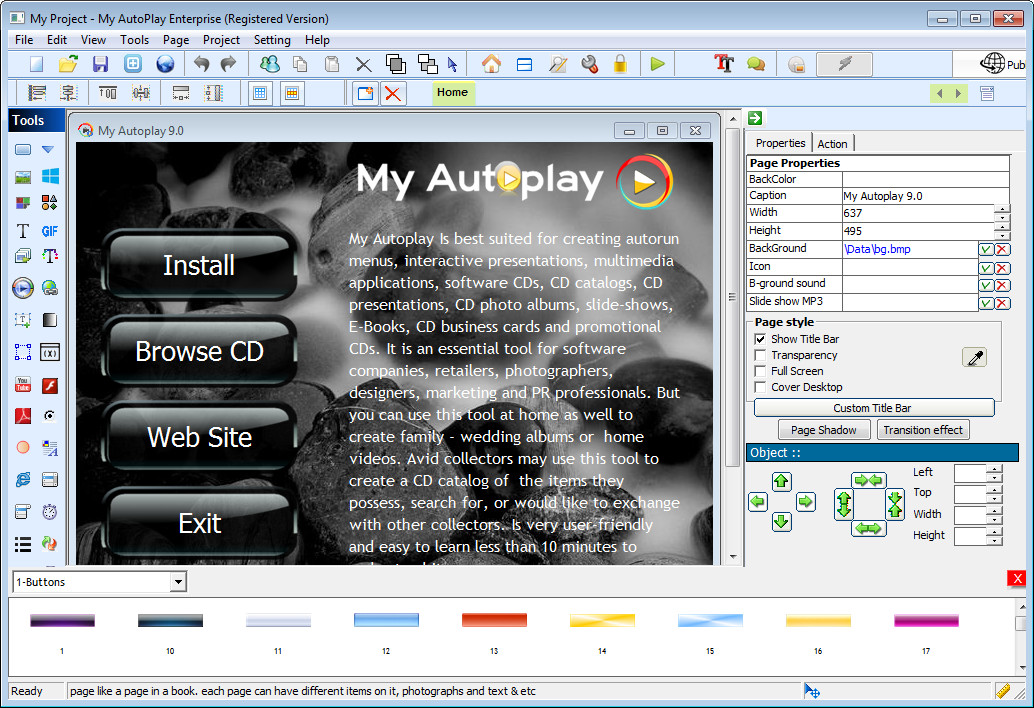Select the Flash object tool
Screen dimensions: 1034x708
click(x=49, y=385)
